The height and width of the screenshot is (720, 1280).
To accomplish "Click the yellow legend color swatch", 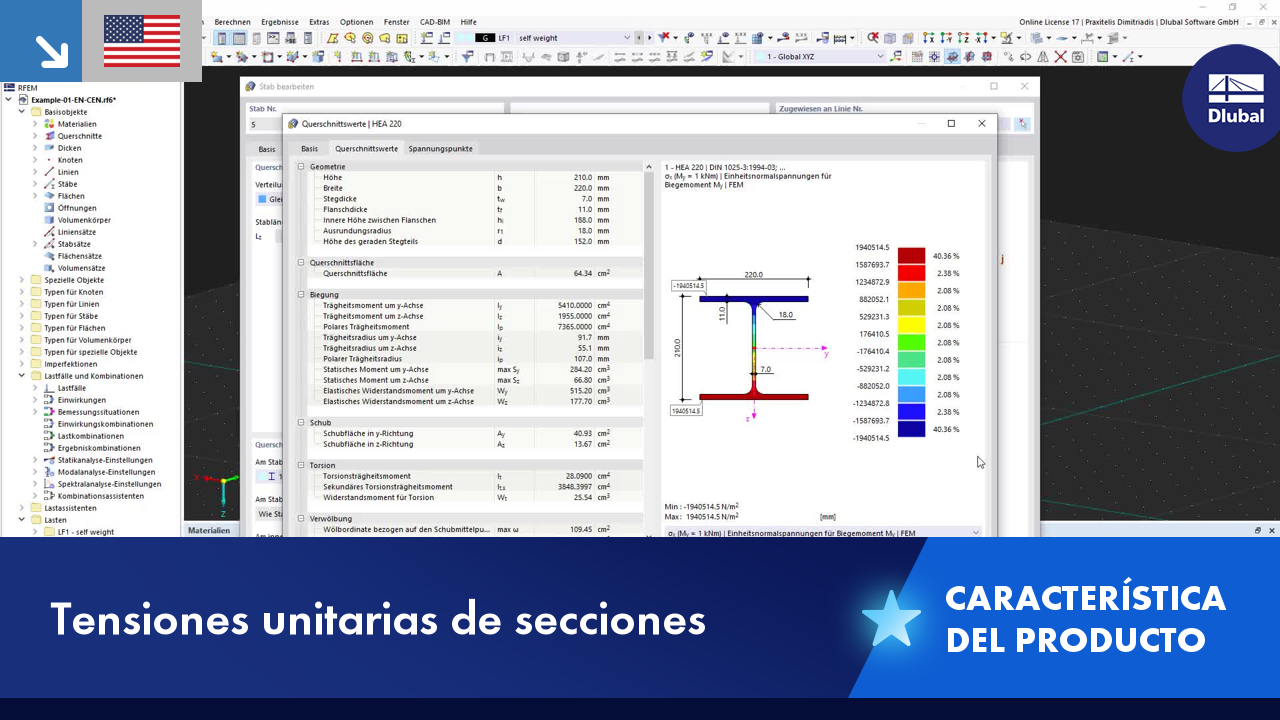I will coord(911,325).
